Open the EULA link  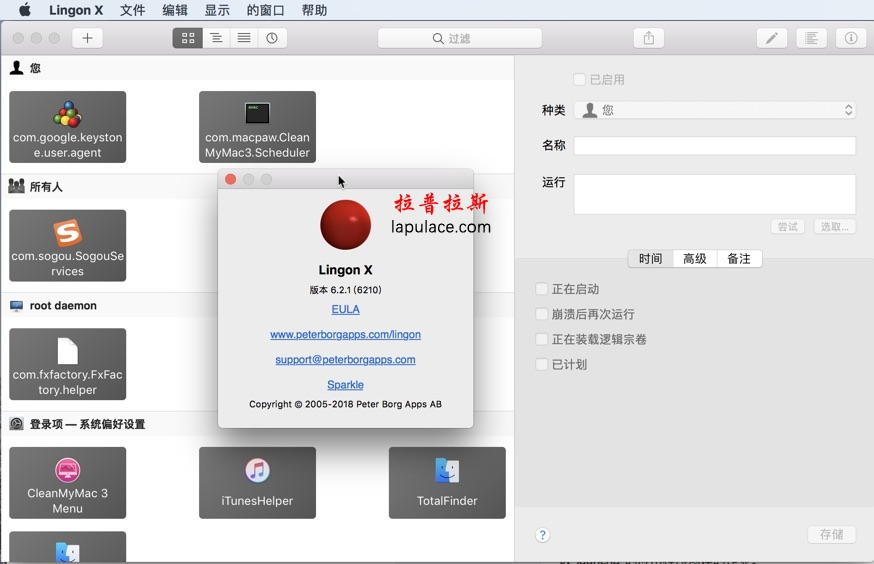tap(345, 309)
